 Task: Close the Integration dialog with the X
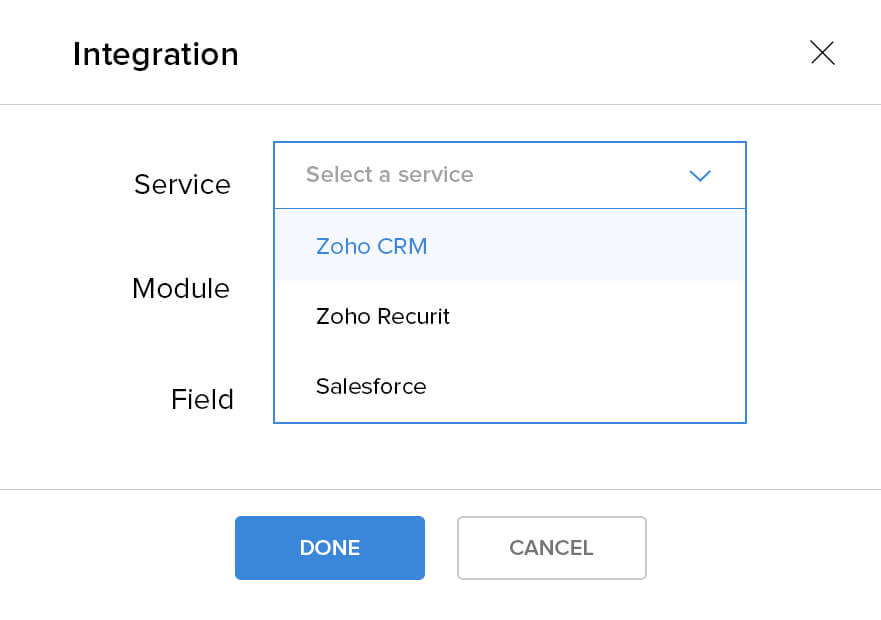822,53
